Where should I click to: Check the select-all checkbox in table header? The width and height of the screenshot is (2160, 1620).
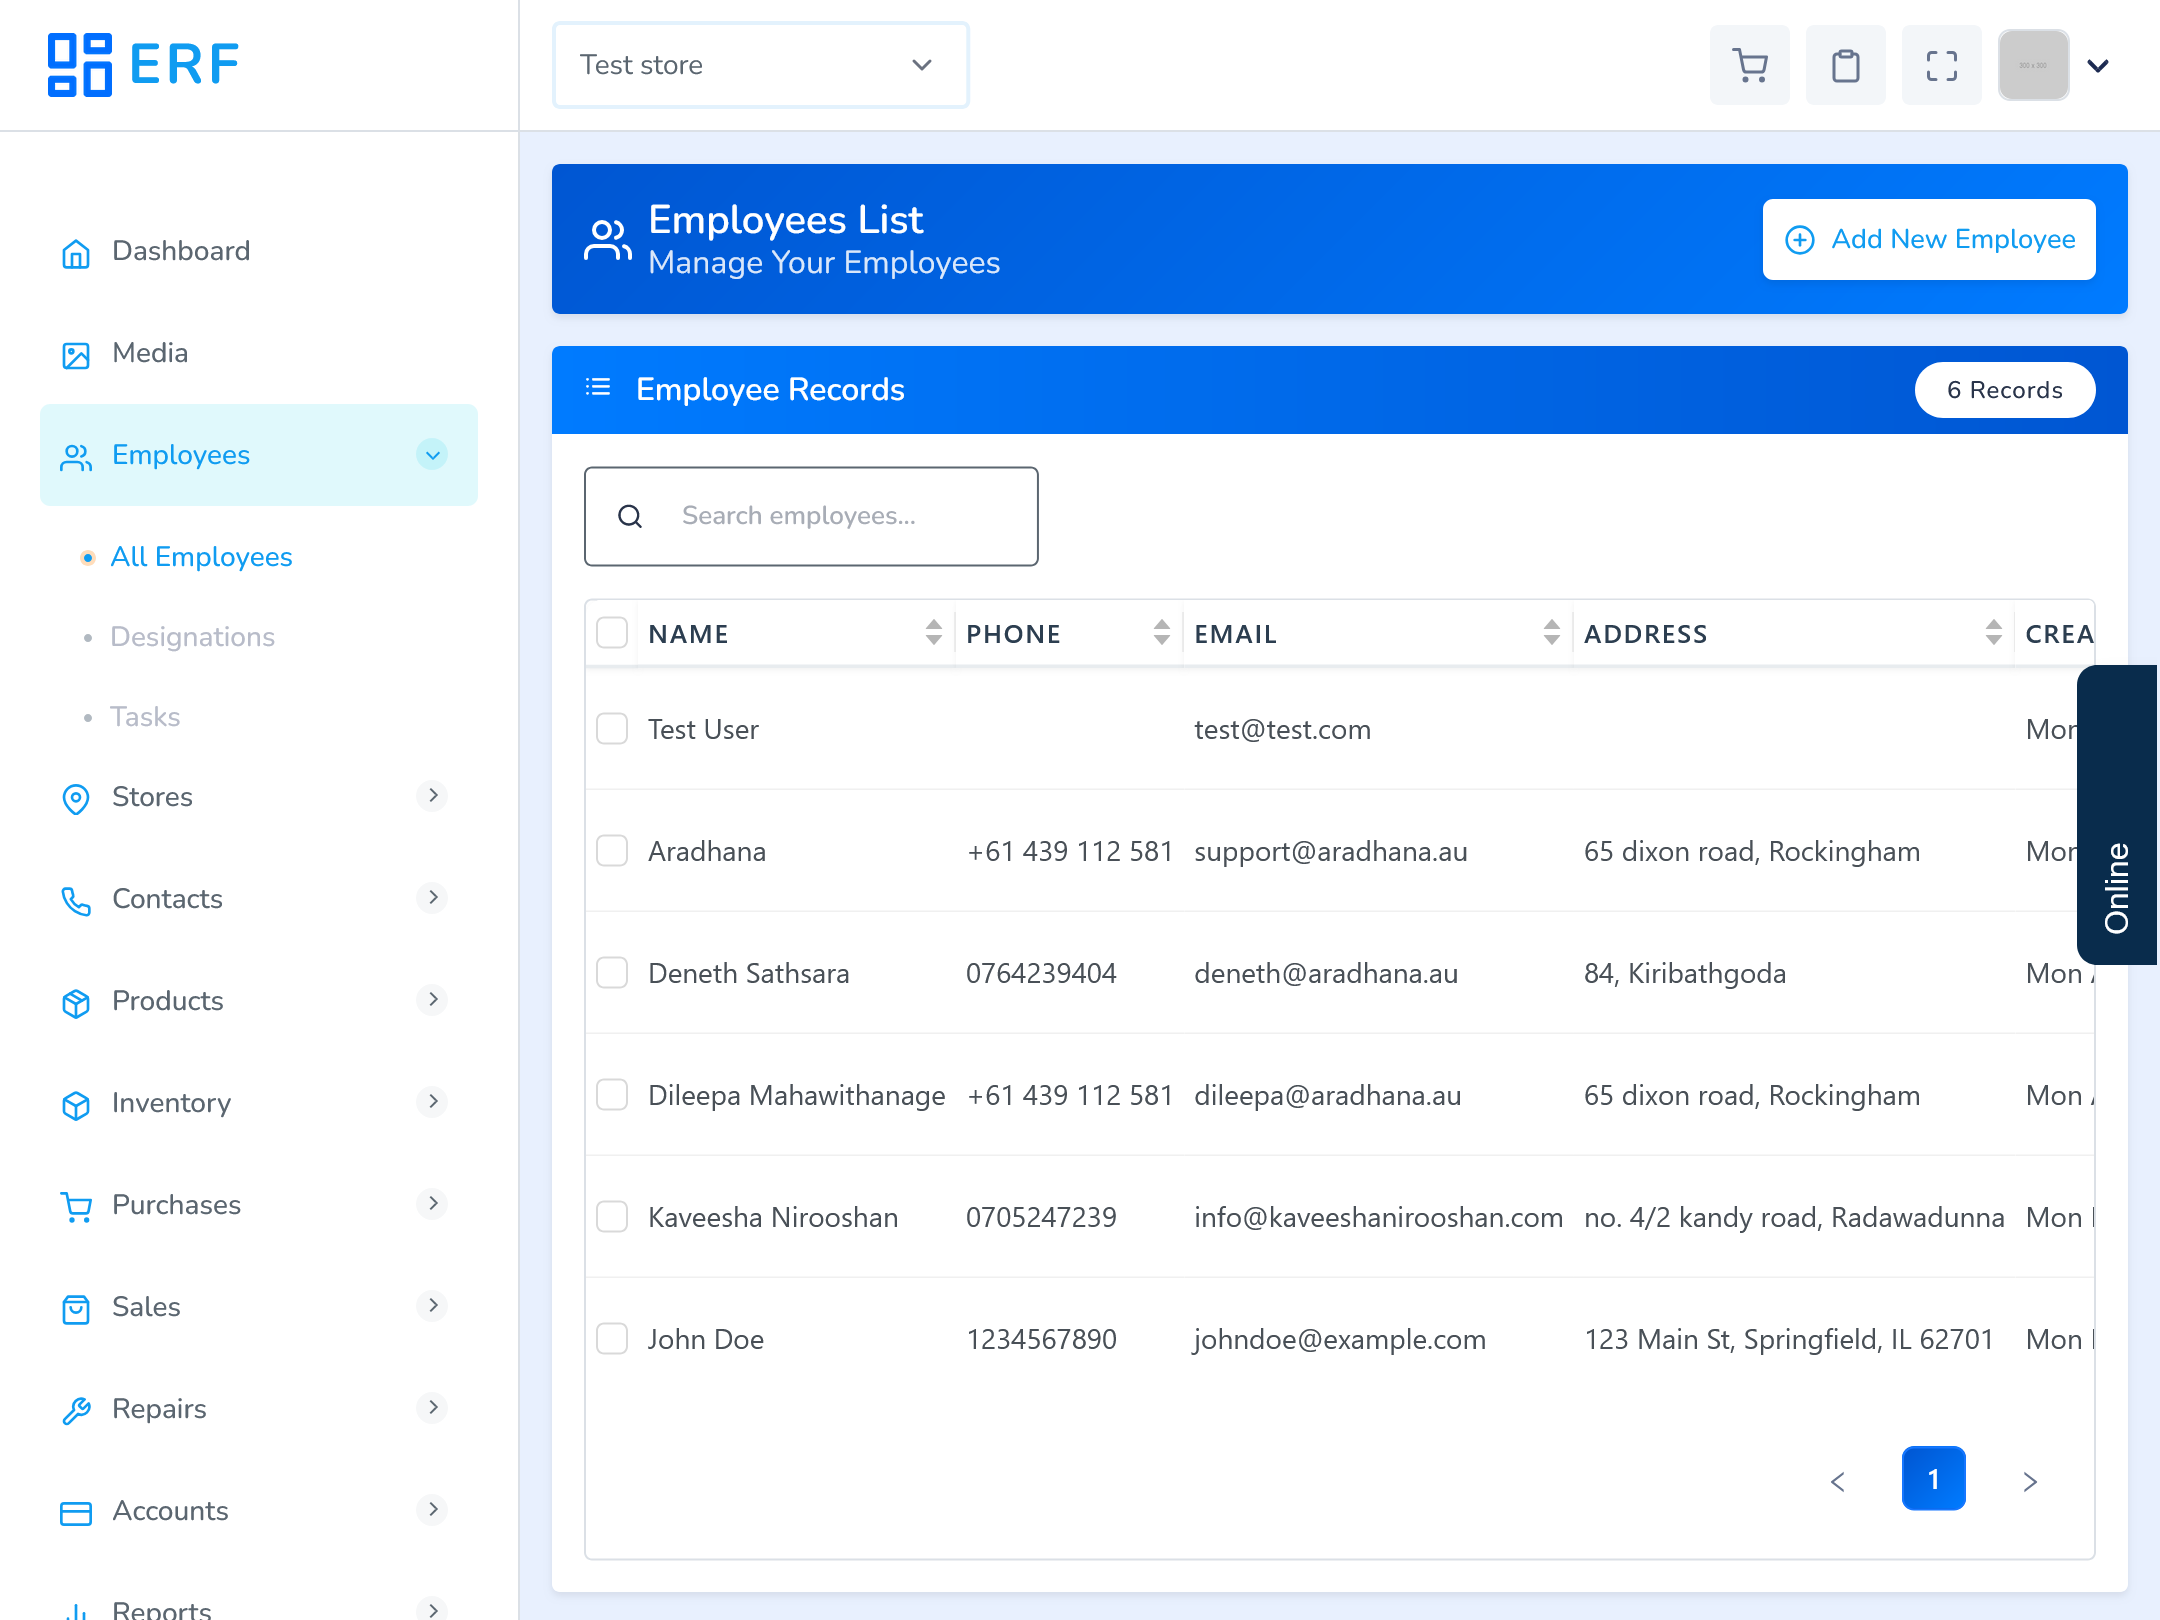click(x=612, y=633)
